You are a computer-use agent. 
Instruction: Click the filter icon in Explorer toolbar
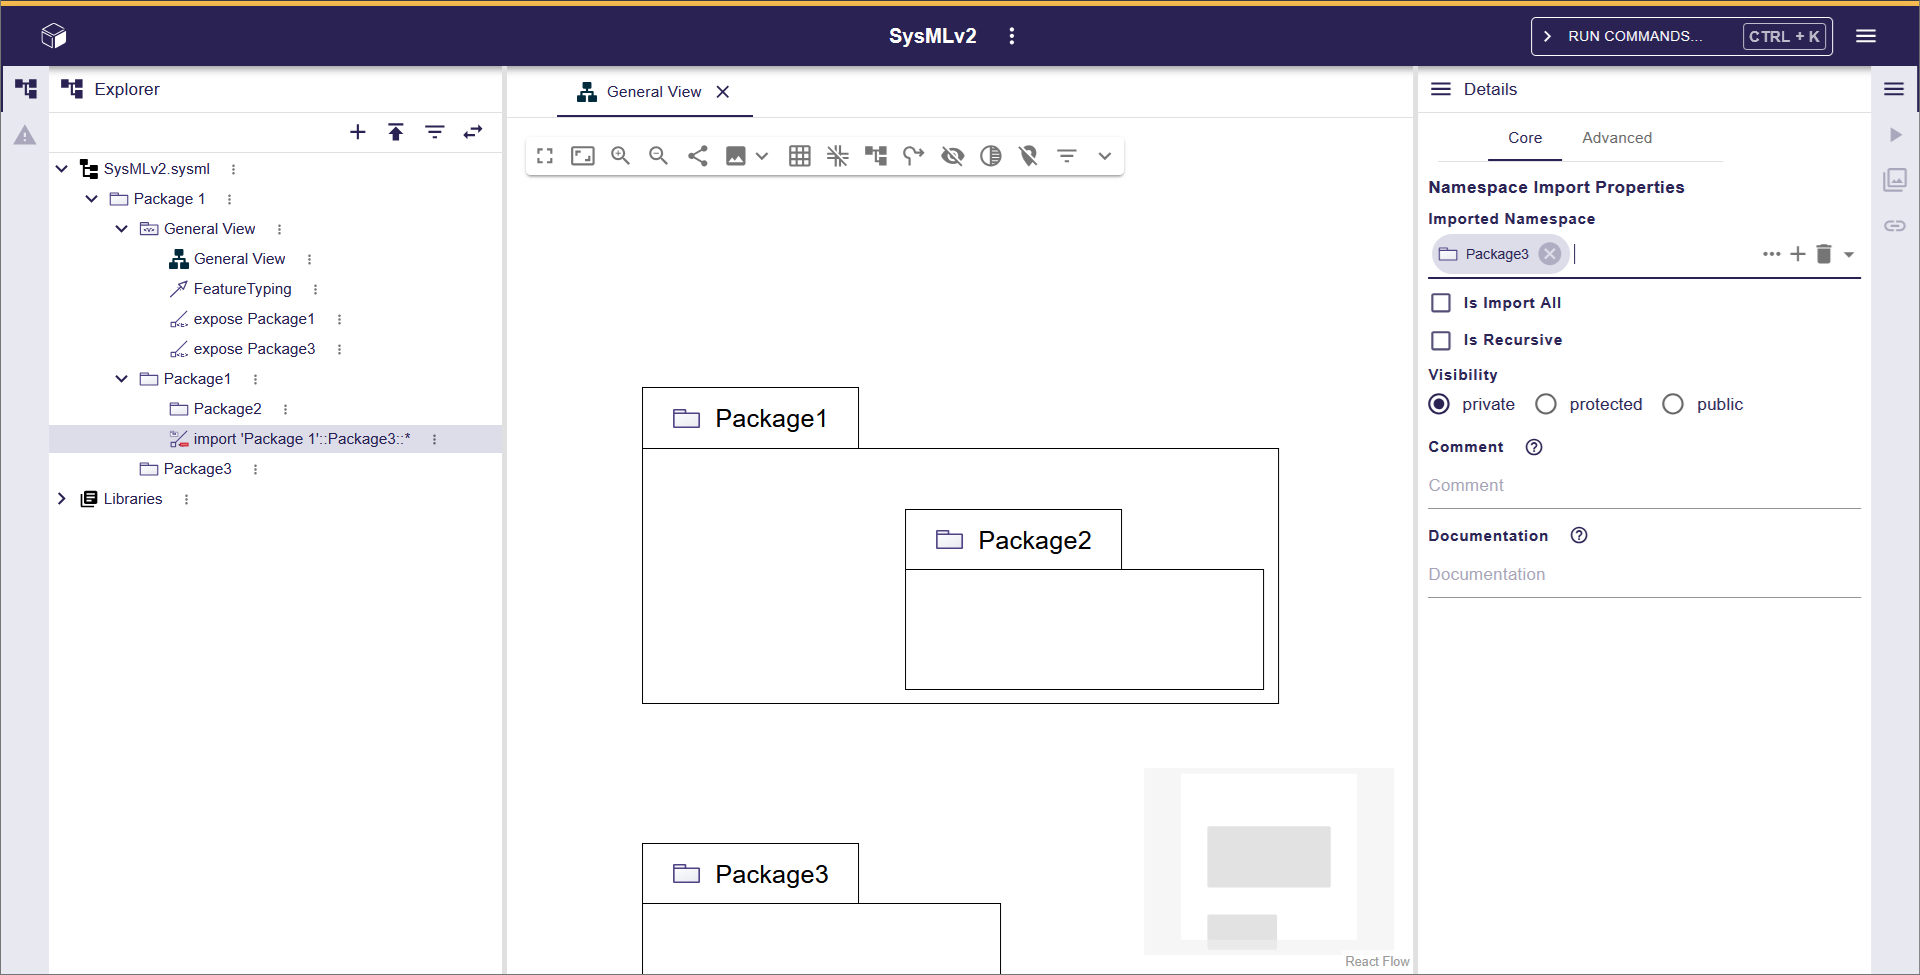point(434,132)
